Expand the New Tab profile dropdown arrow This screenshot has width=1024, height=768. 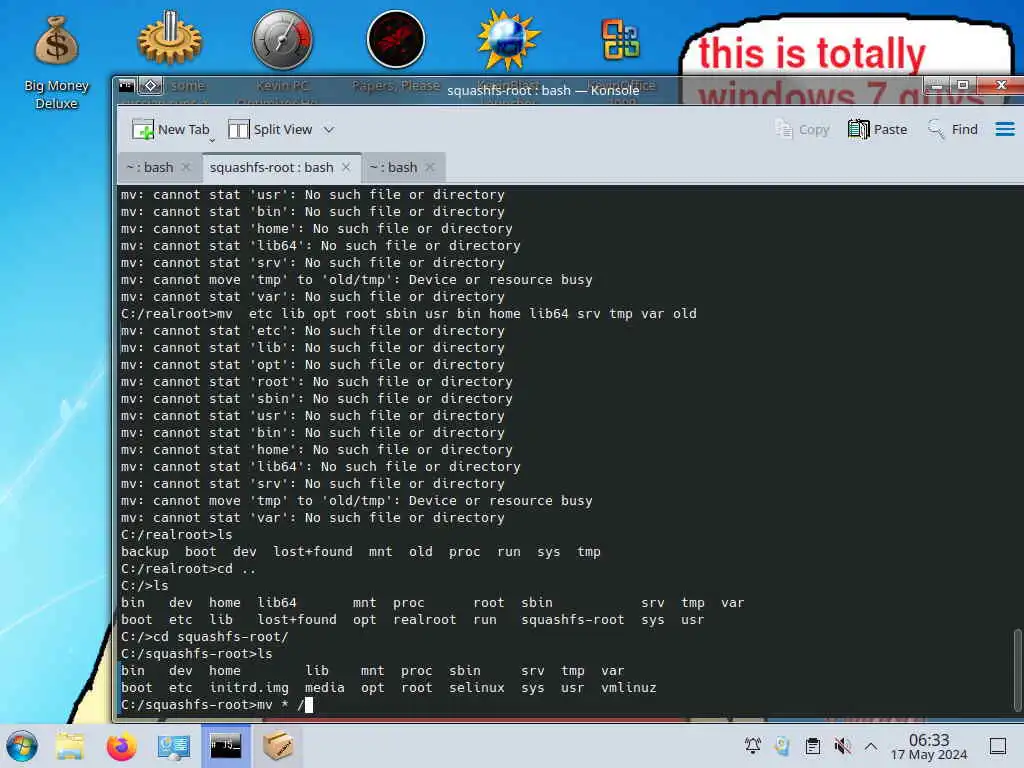[212, 140]
